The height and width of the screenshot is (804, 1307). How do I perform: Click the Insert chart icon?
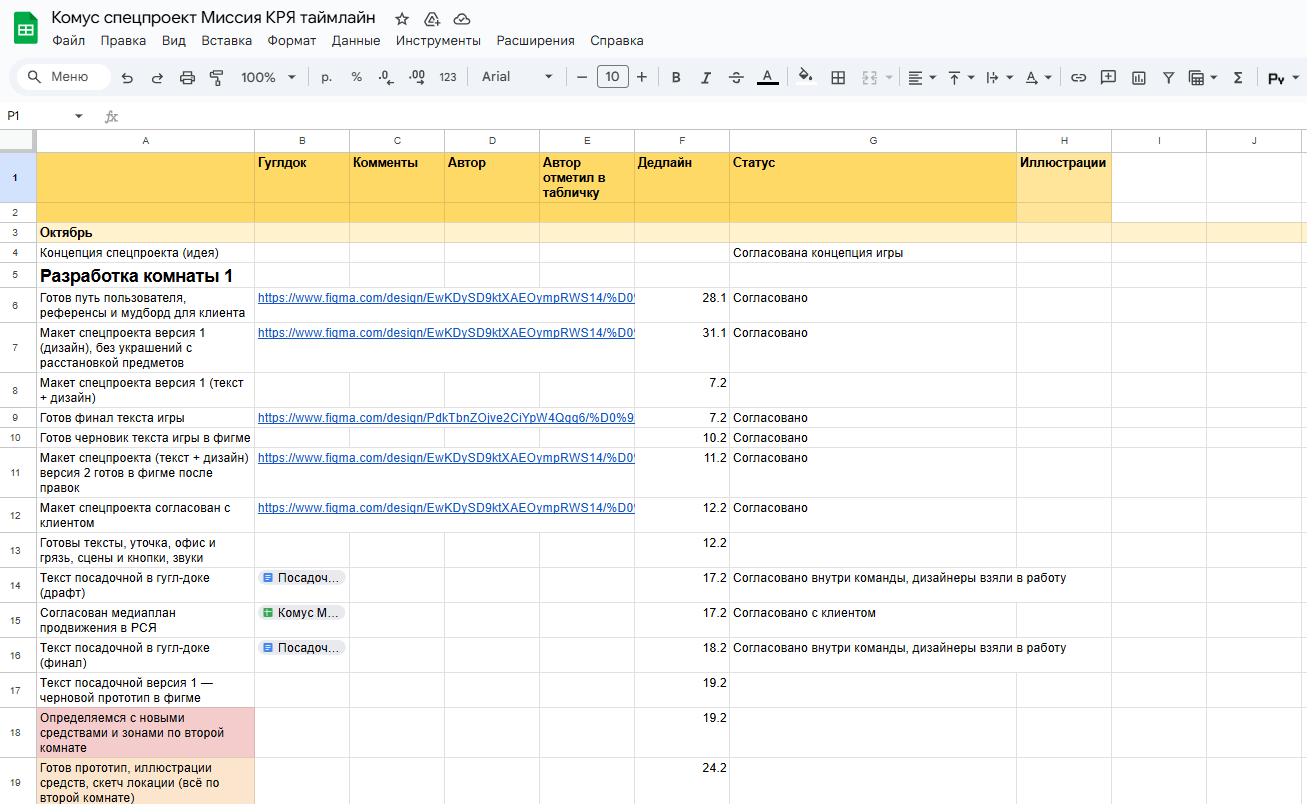1138,77
